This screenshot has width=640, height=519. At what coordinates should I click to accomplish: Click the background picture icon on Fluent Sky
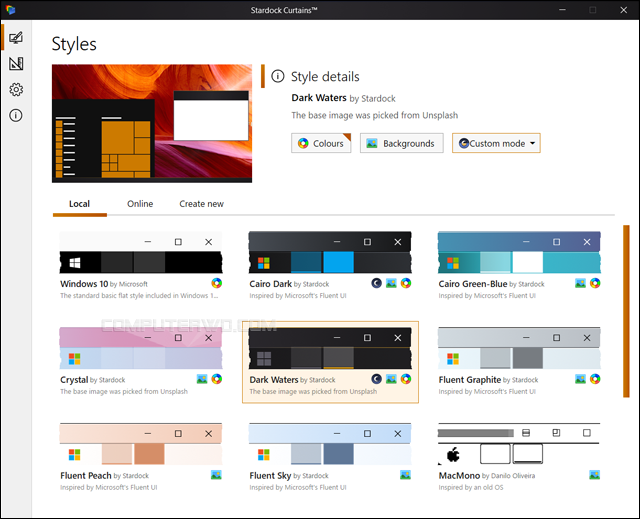405,475
